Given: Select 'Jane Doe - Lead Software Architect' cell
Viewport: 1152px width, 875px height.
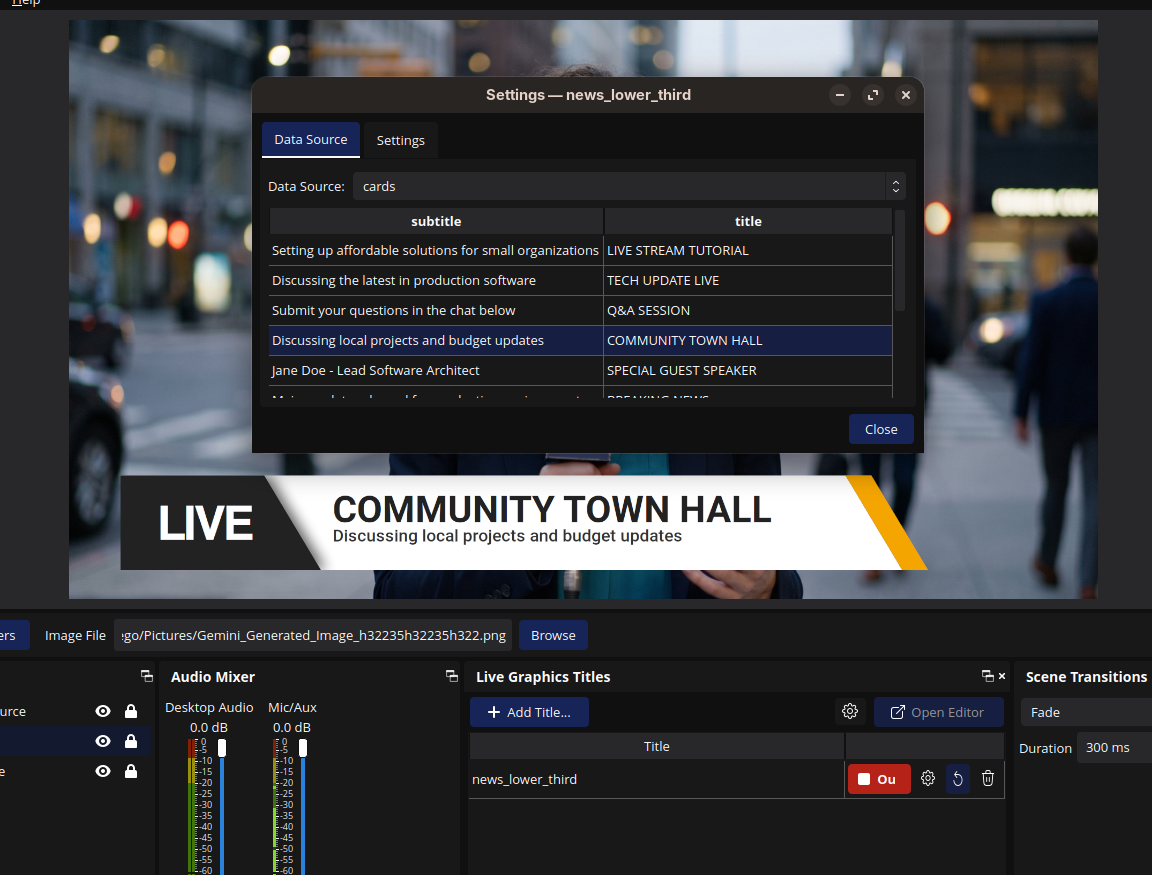Looking at the screenshot, I should (436, 371).
